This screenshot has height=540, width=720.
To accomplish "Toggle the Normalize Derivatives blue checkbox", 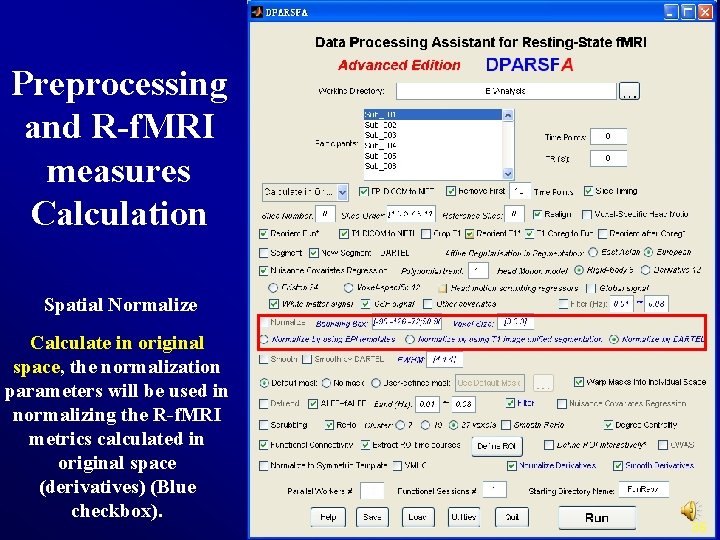I will 512,466.
